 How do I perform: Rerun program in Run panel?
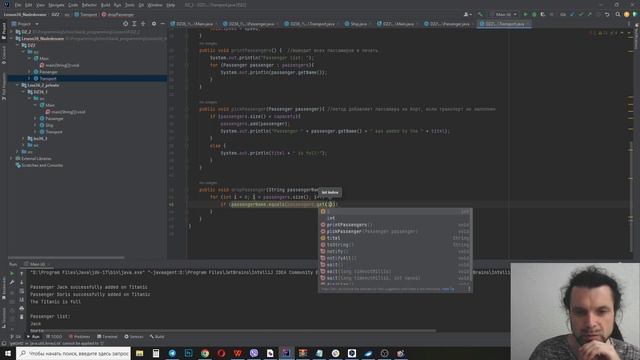pos(12,273)
